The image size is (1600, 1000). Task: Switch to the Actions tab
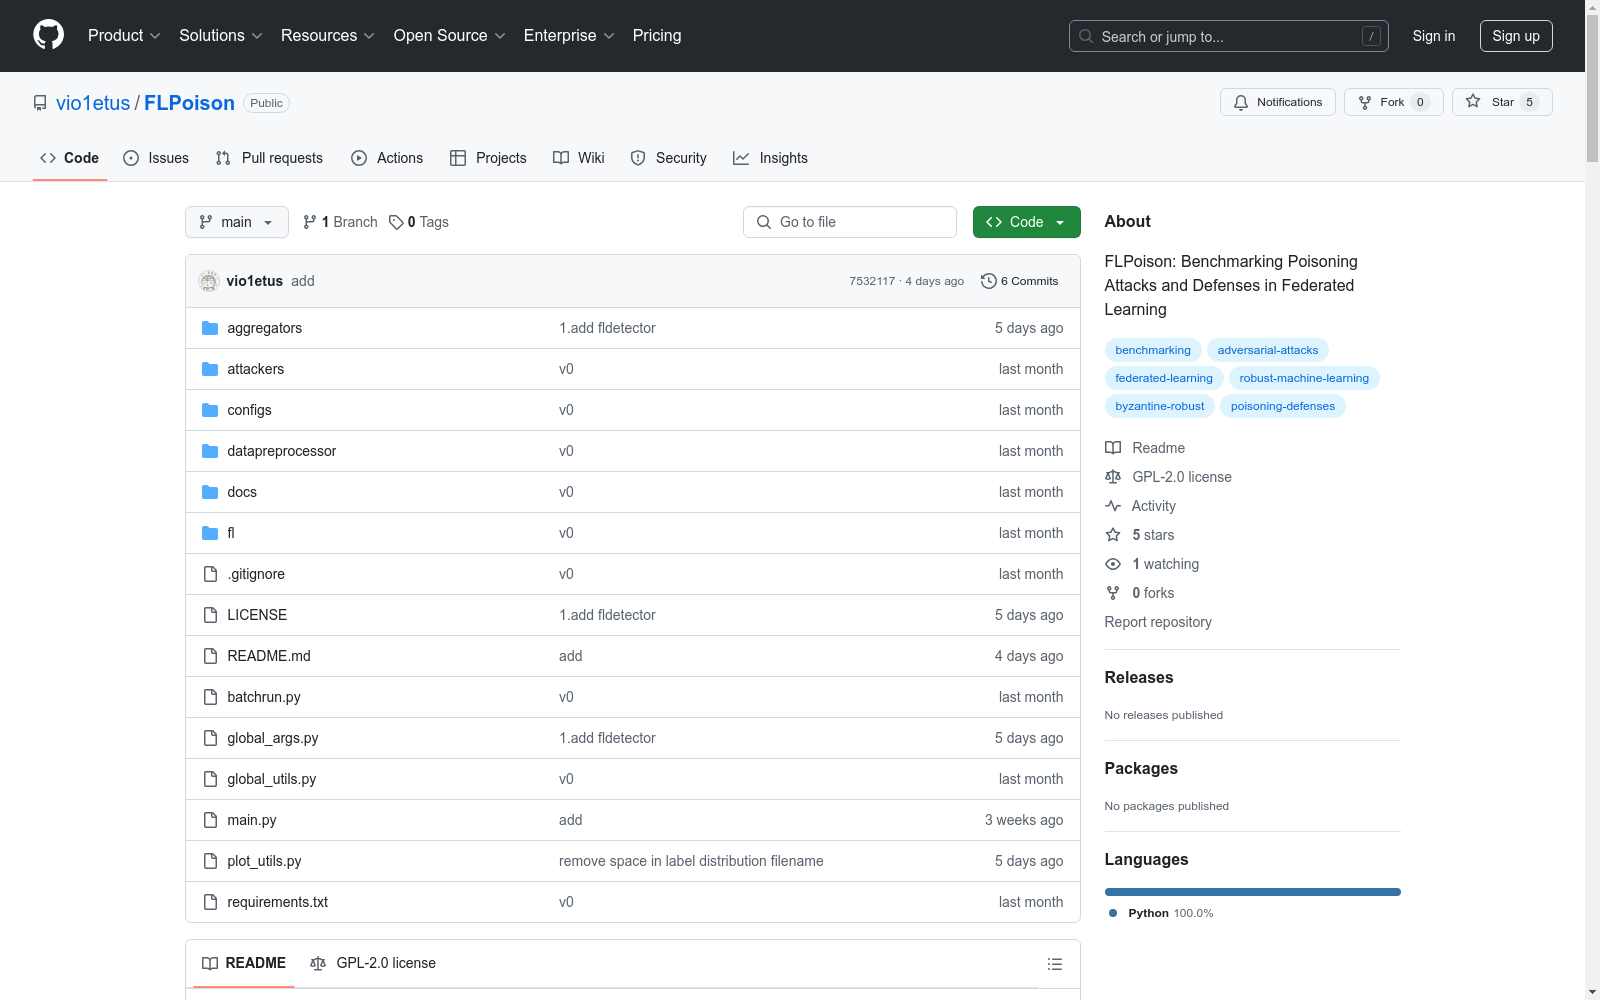(x=387, y=158)
